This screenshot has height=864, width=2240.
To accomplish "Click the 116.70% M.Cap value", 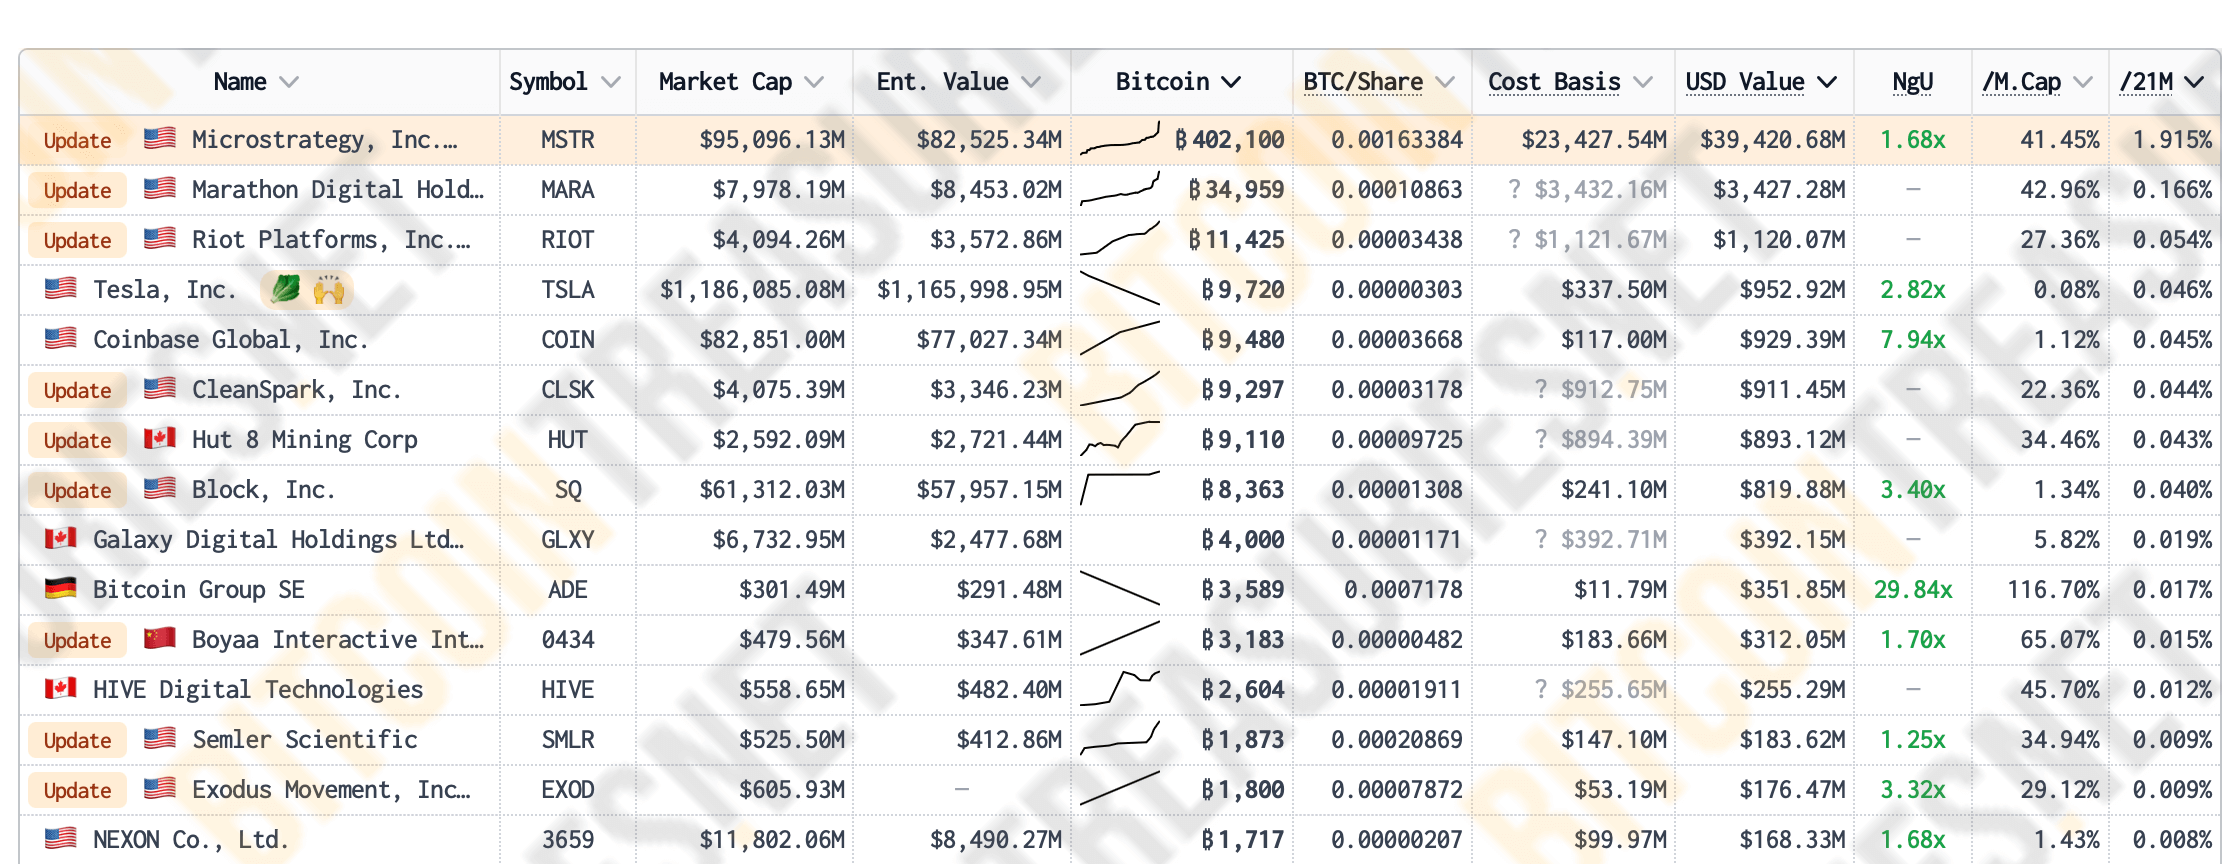I will (x=2053, y=590).
